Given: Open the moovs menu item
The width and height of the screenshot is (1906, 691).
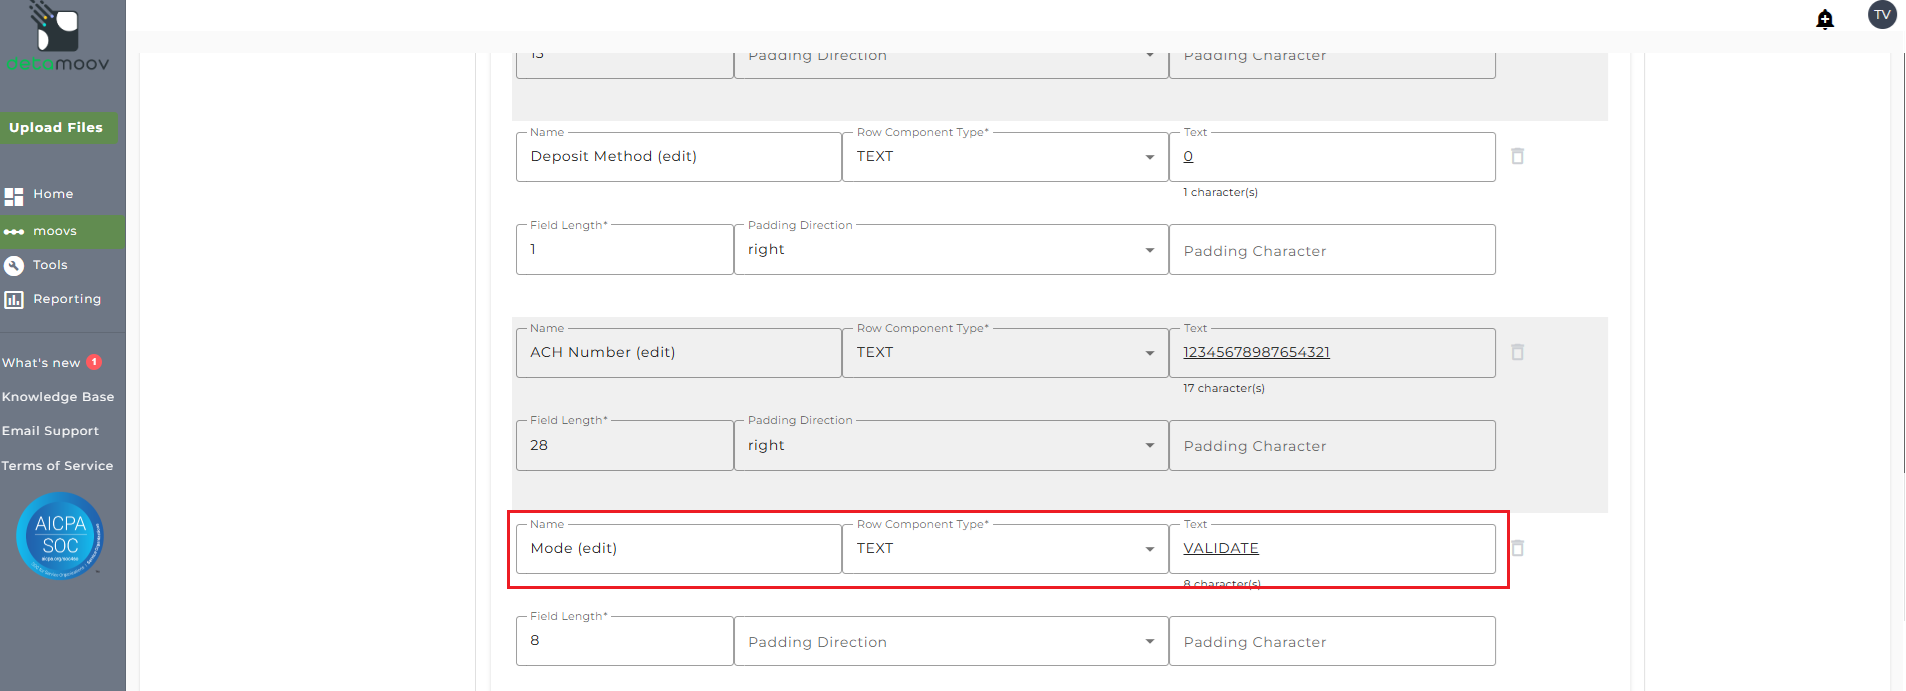Looking at the screenshot, I should (55, 231).
